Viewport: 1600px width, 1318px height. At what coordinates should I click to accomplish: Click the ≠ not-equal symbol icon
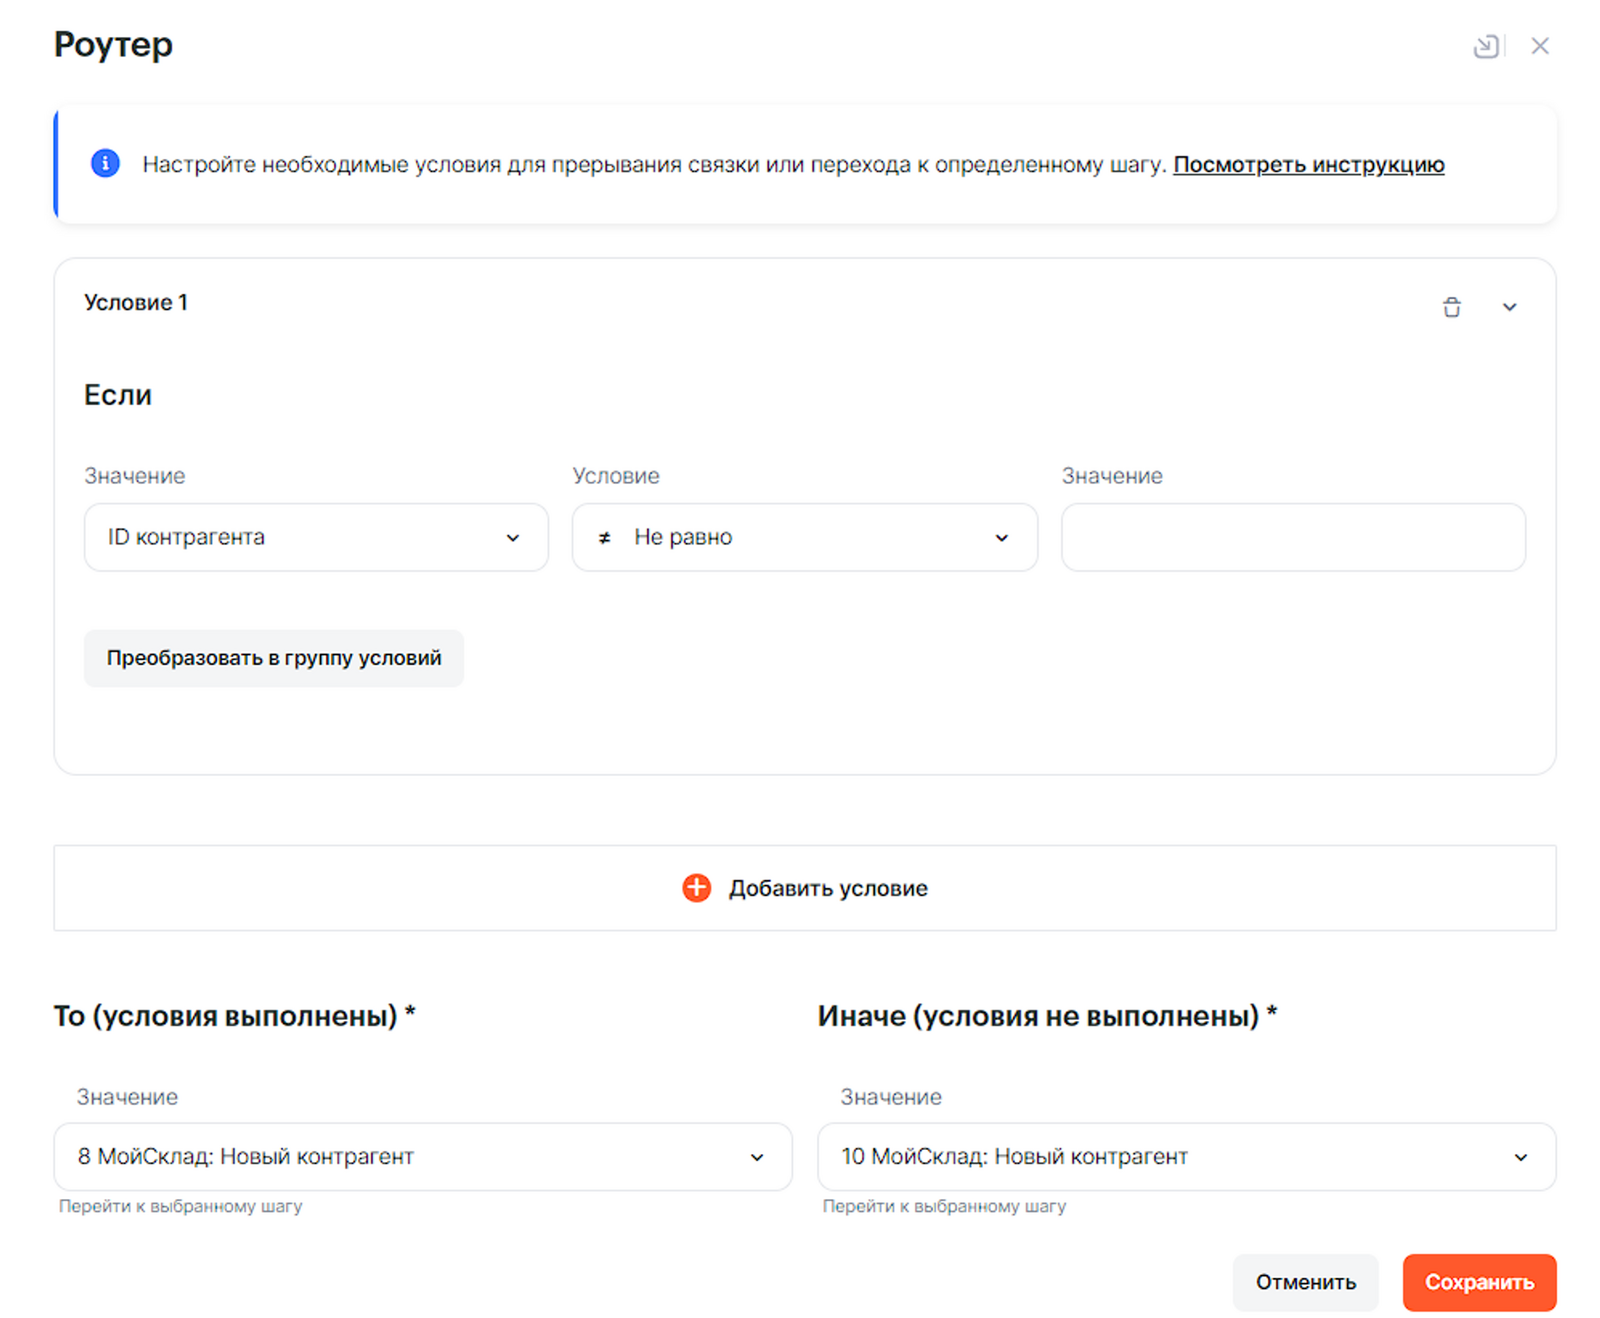604,538
